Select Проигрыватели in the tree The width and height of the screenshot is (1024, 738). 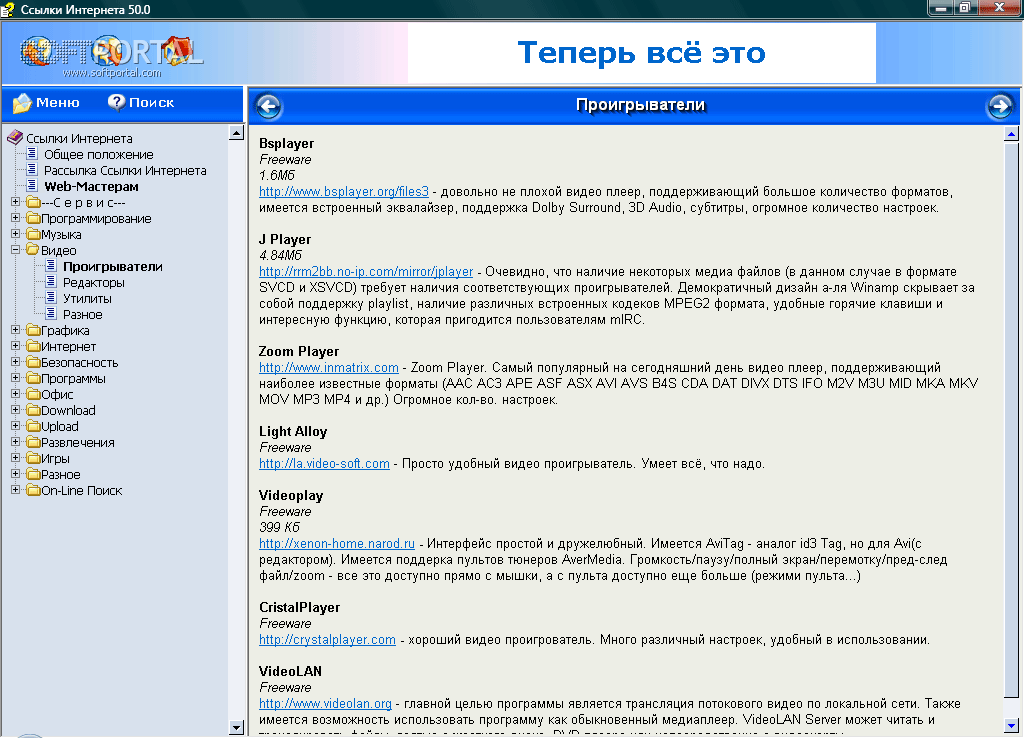tap(112, 266)
